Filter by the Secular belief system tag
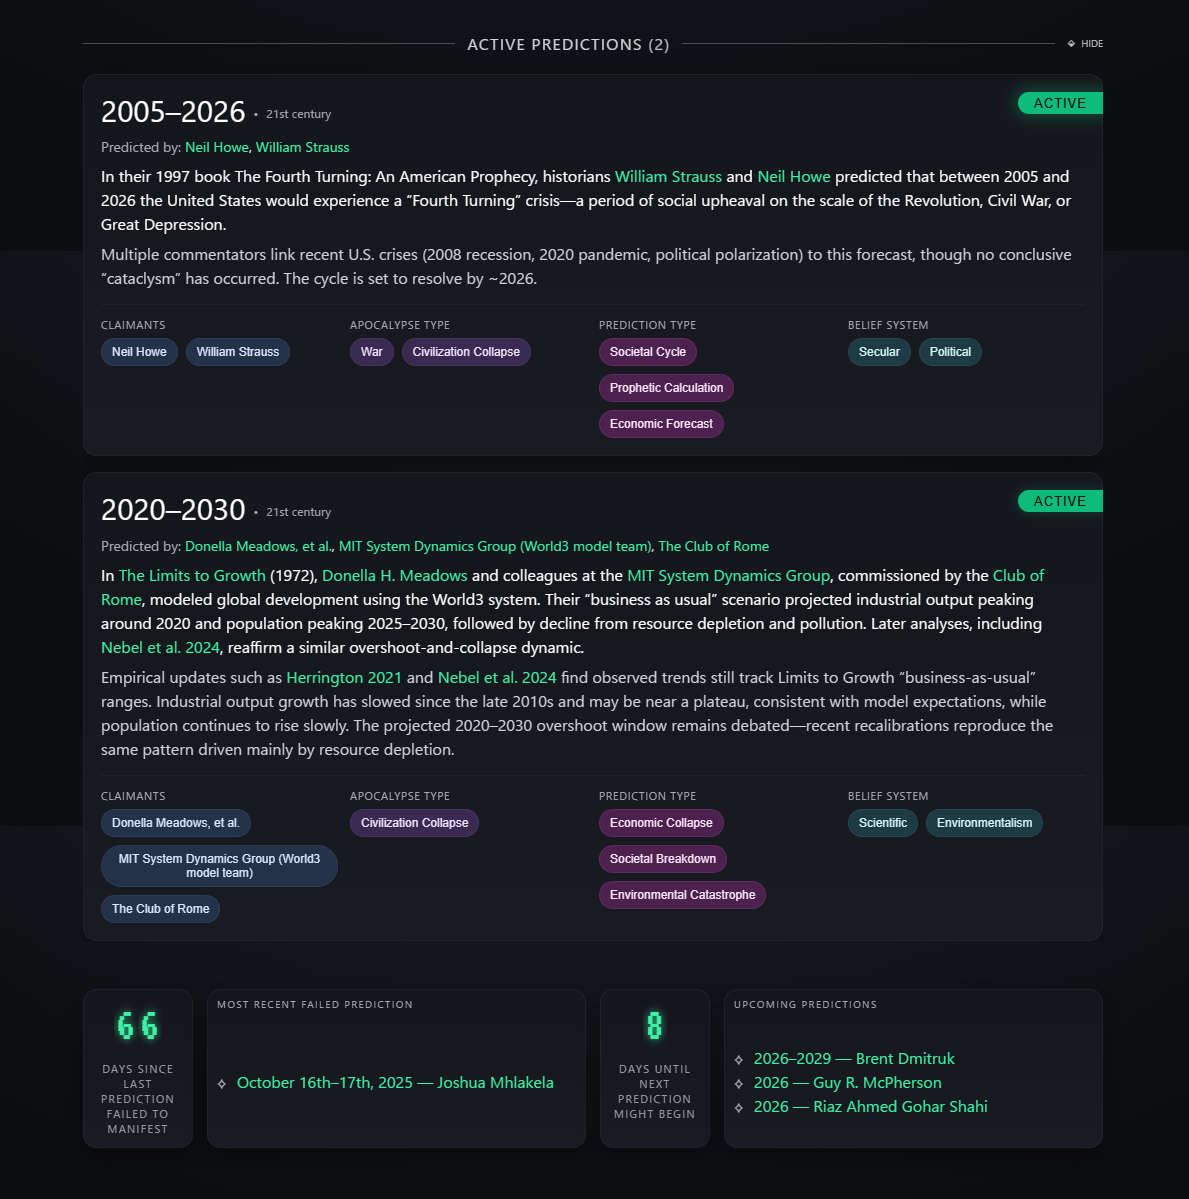 [878, 352]
